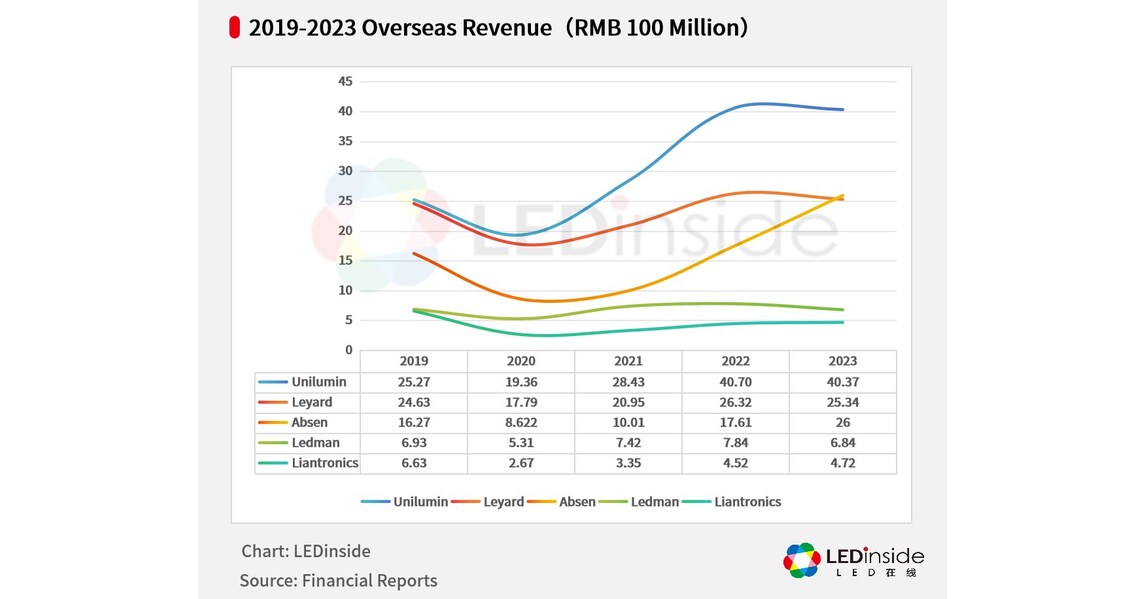
Task: Select the Absen entry in the bottom legend
Action: click(563, 501)
